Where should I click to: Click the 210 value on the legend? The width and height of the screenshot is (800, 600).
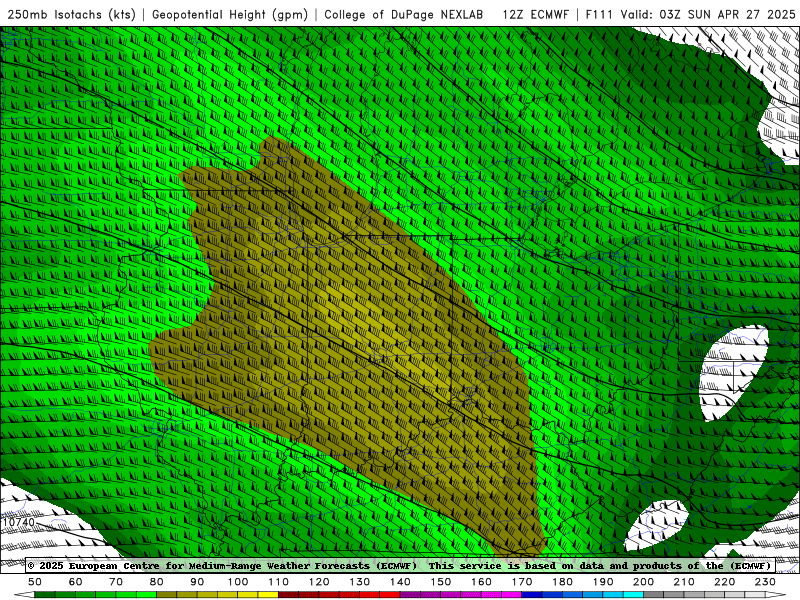tap(684, 582)
